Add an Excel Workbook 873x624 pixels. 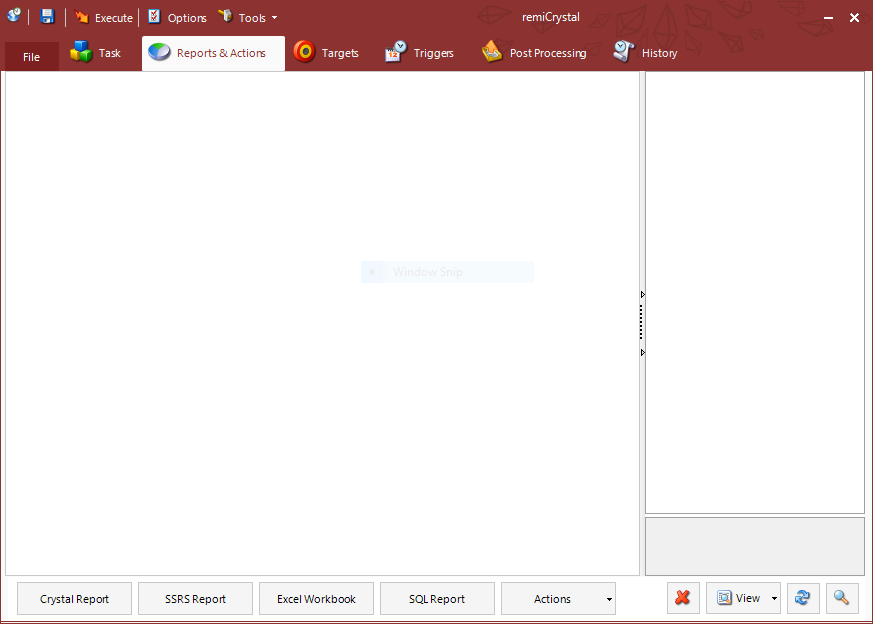[316, 599]
